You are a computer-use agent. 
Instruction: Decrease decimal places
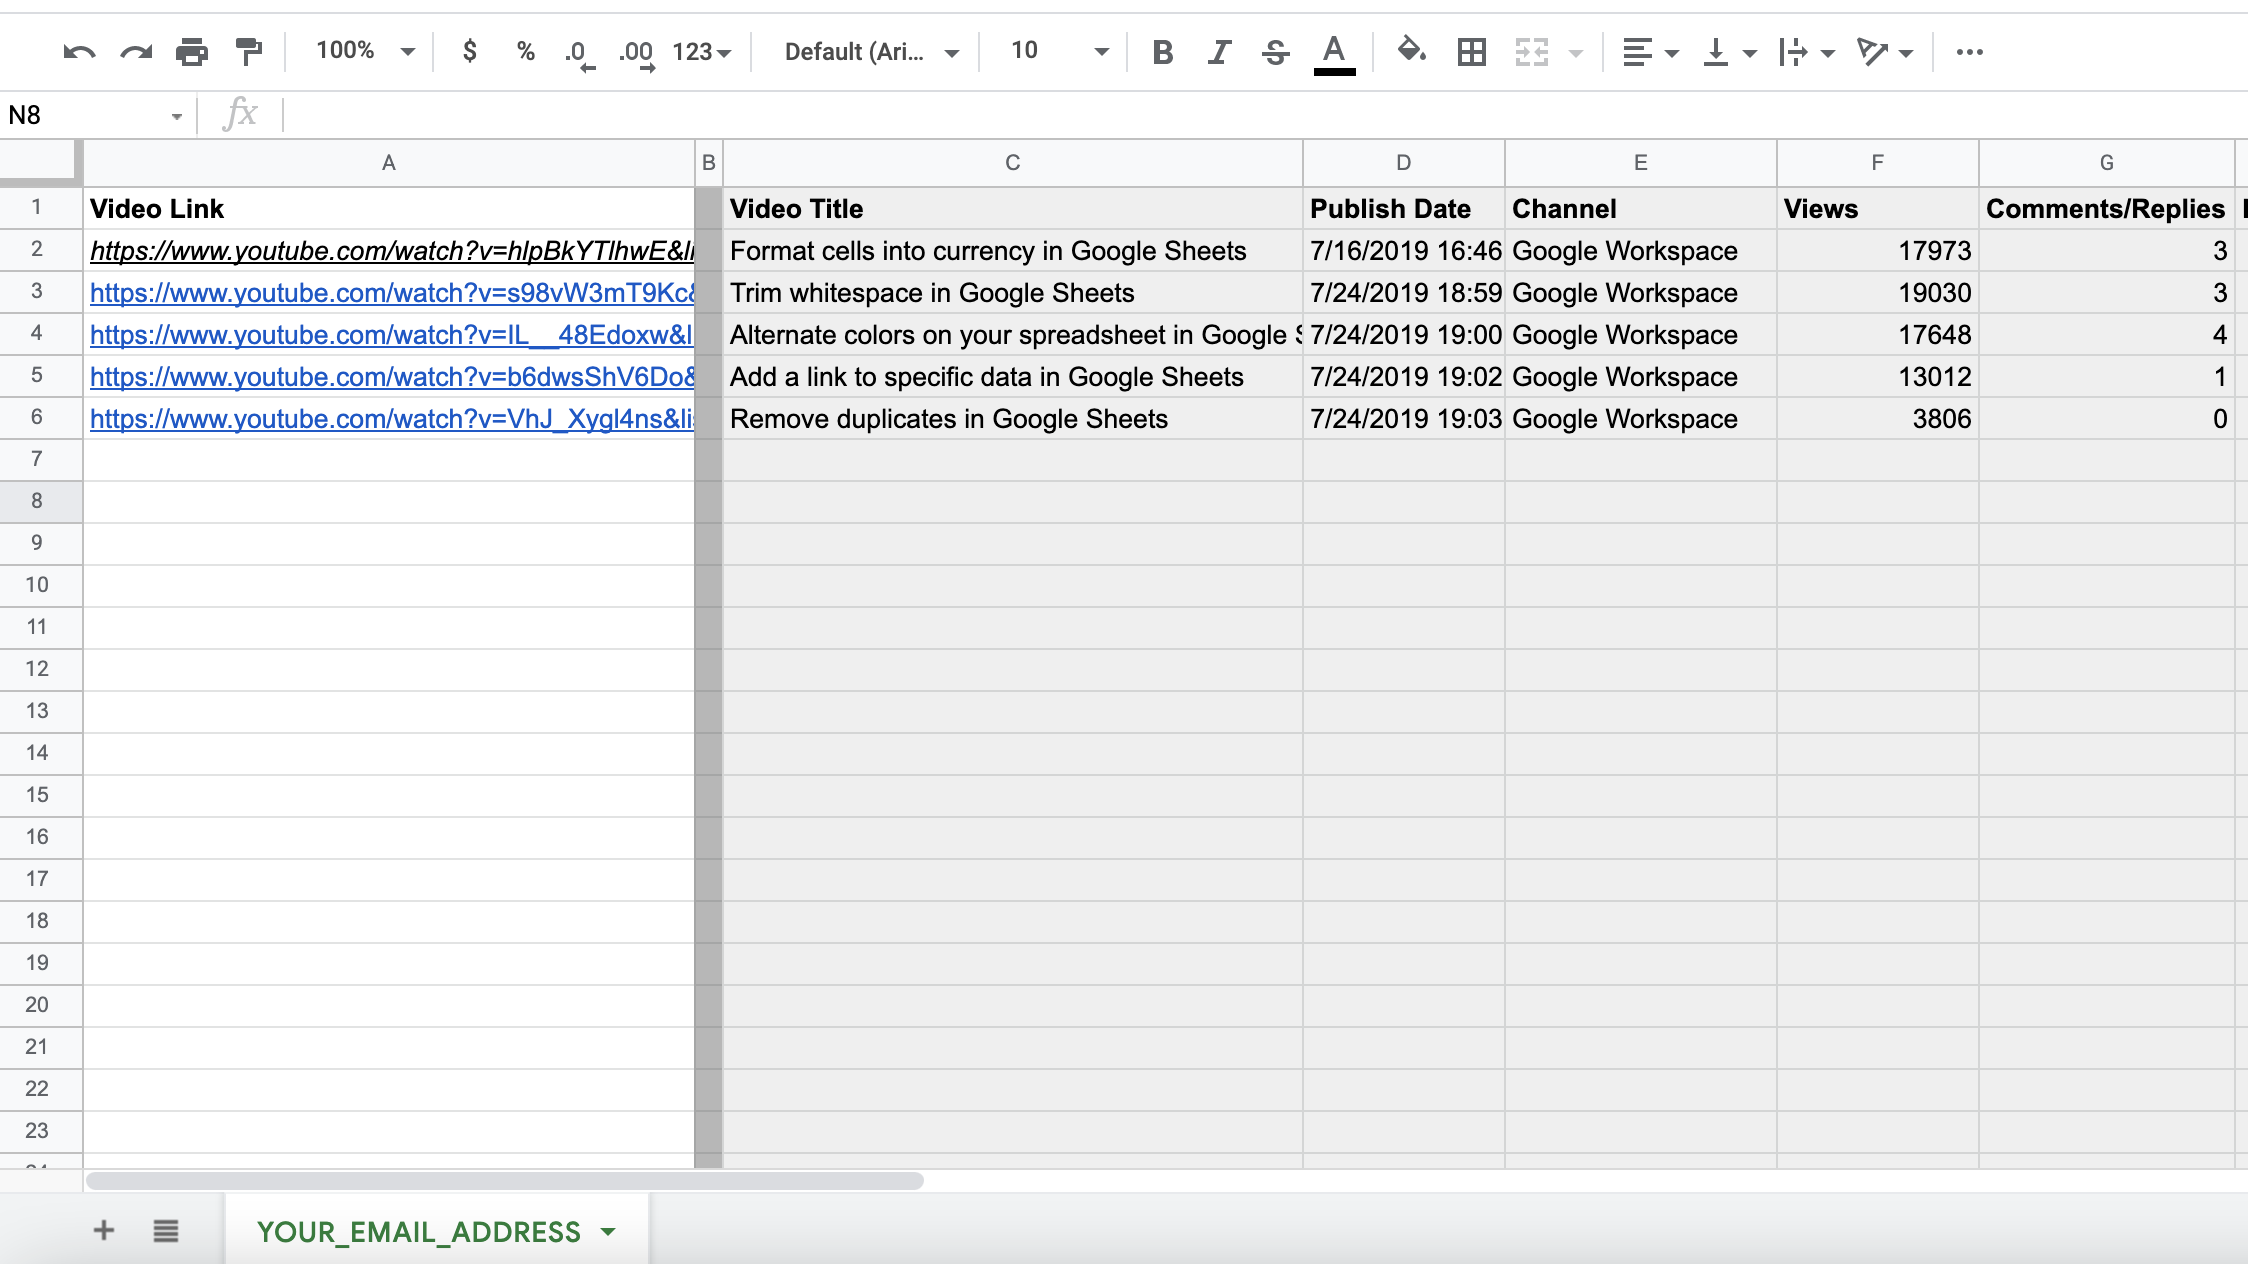[578, 52]
